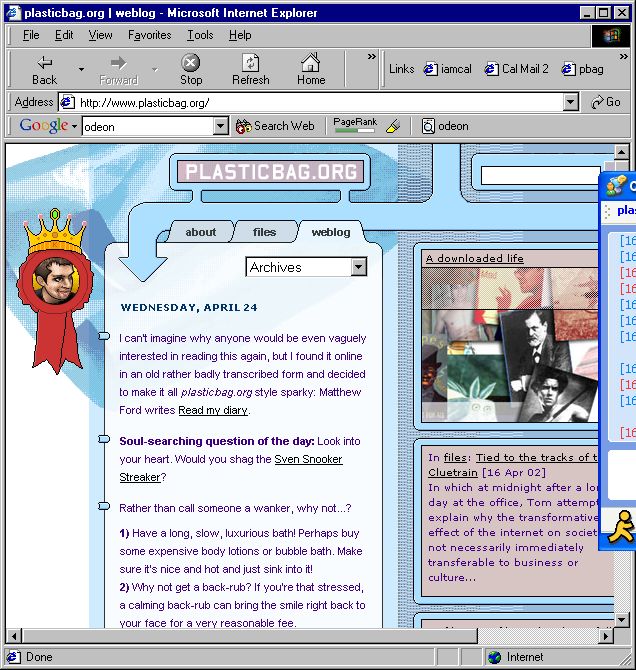
Task: Go to Home page icon
Action: point(310,63)
